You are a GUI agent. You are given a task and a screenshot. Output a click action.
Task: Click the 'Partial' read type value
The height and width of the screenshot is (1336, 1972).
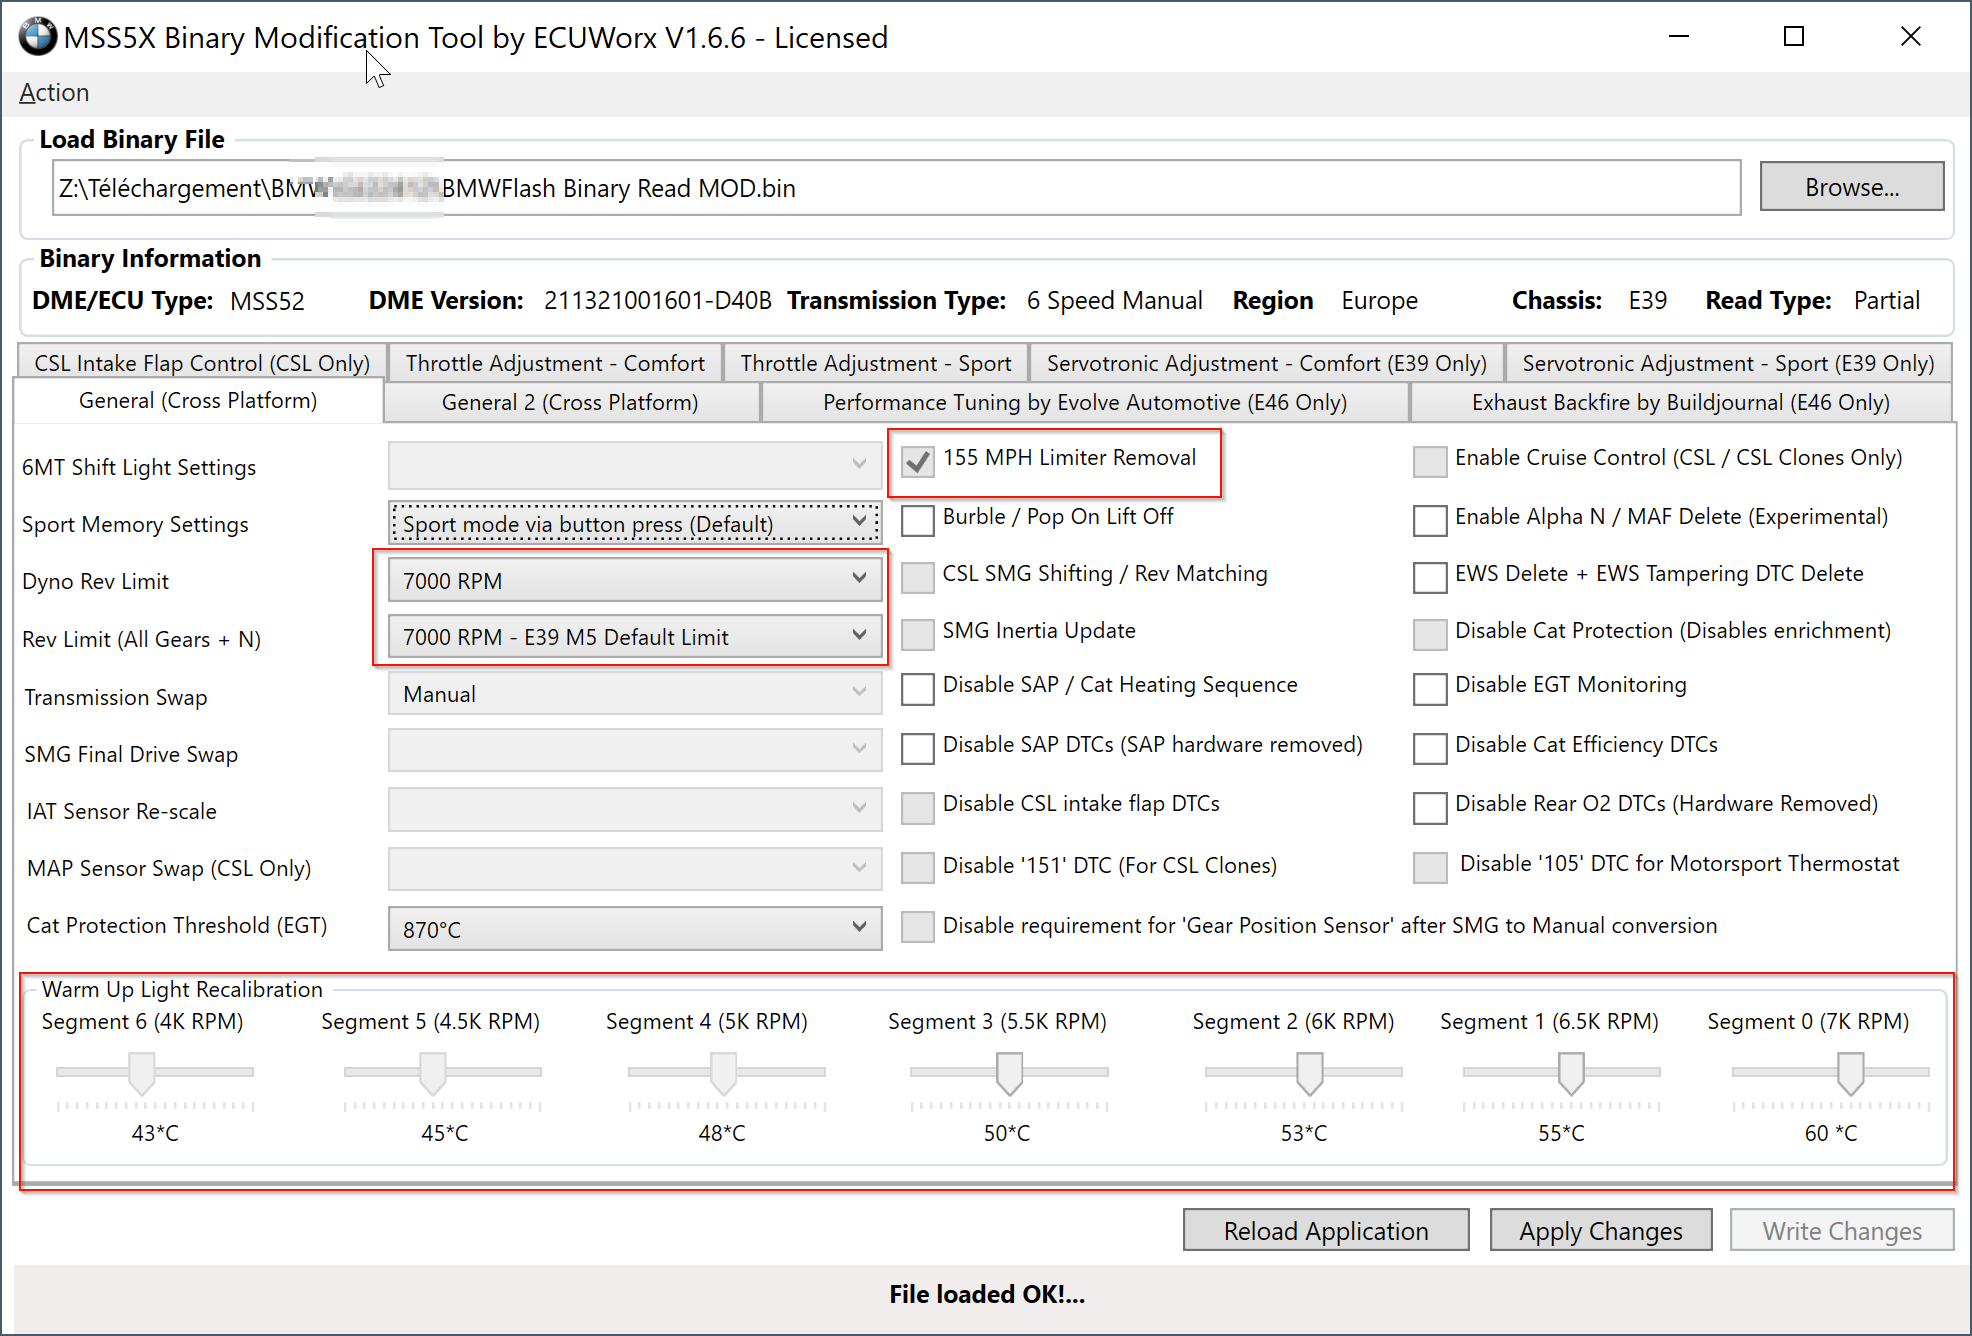pos(1887,301)
